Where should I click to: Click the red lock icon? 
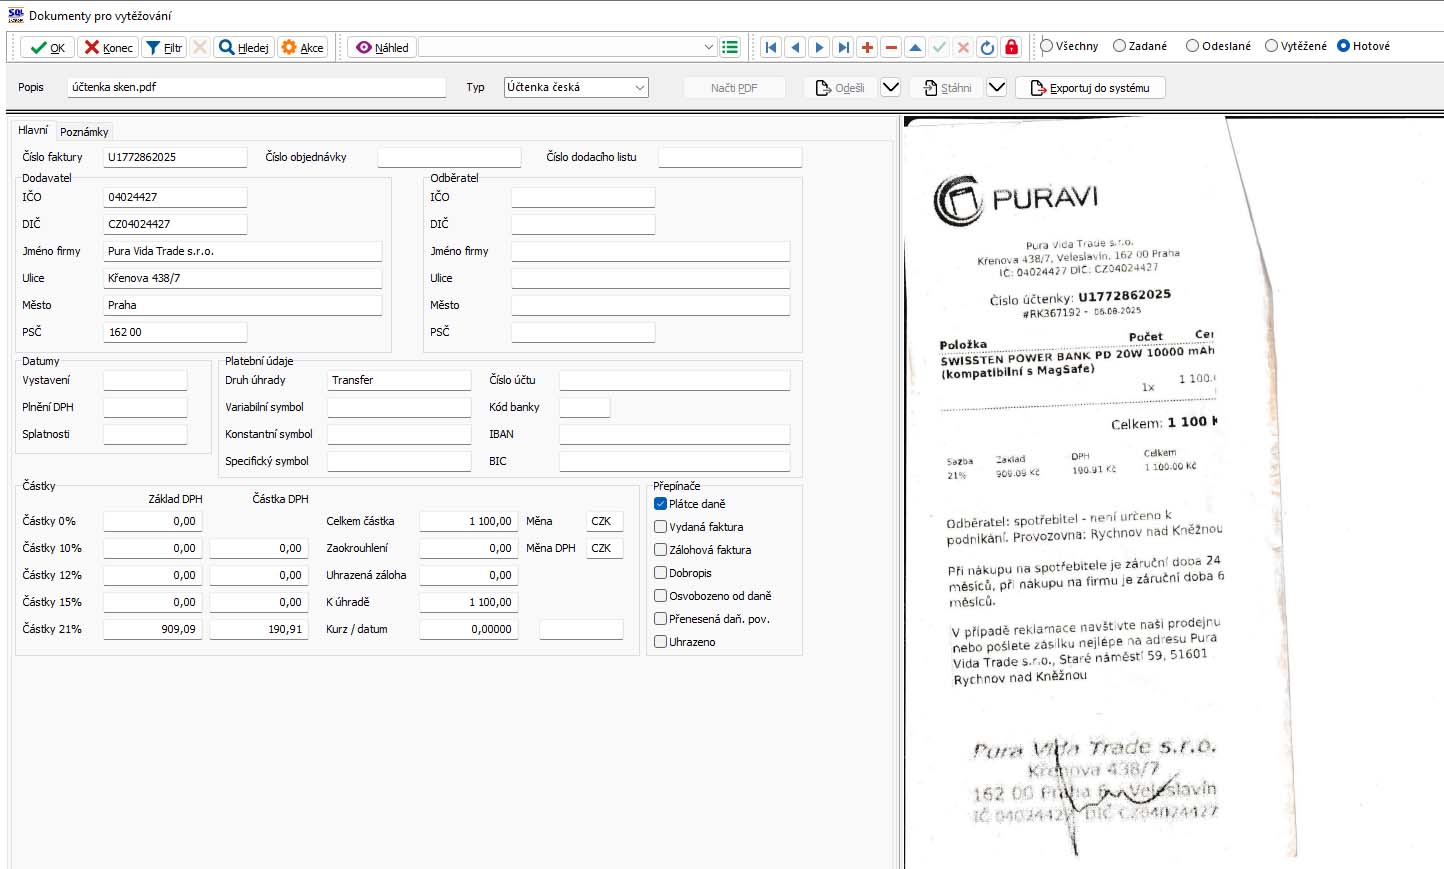coord(1011,47)
